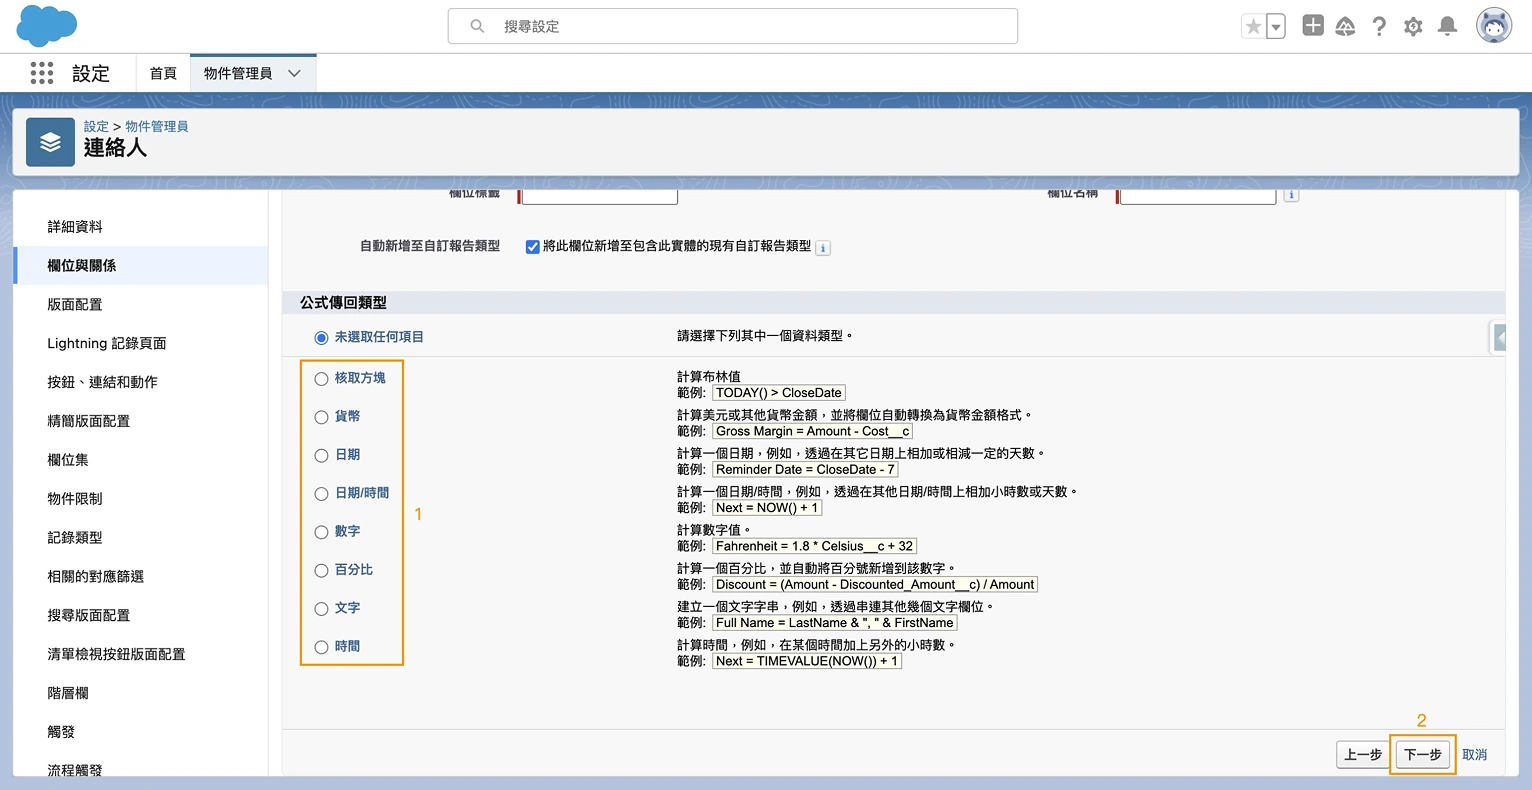Click the info icon beside 欄位名稱
Screen dimensions: 1532x790
coord(1290,195)
